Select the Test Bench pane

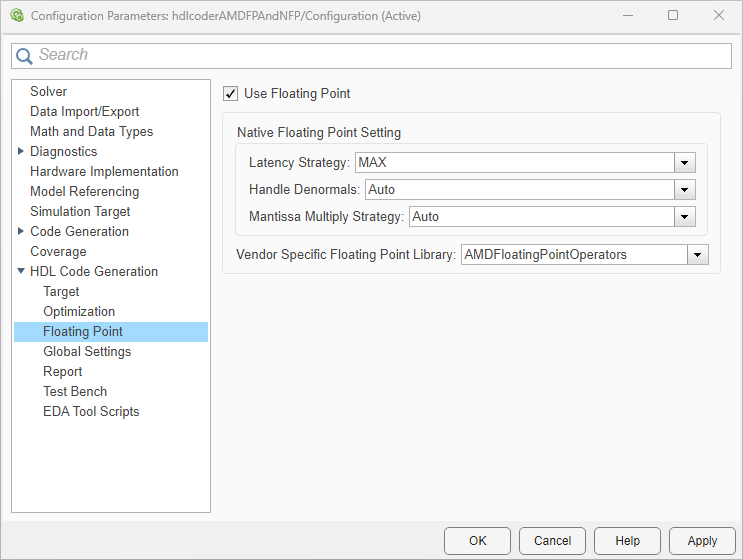[75, 392]
